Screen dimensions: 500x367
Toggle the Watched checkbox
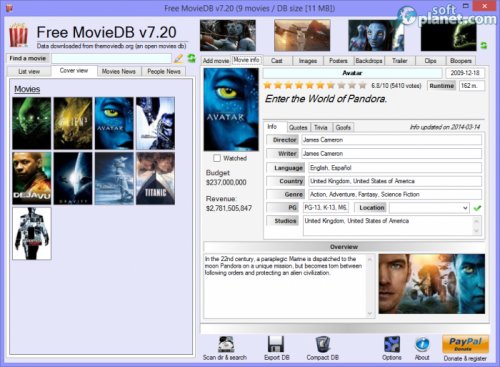pos(217,158)
